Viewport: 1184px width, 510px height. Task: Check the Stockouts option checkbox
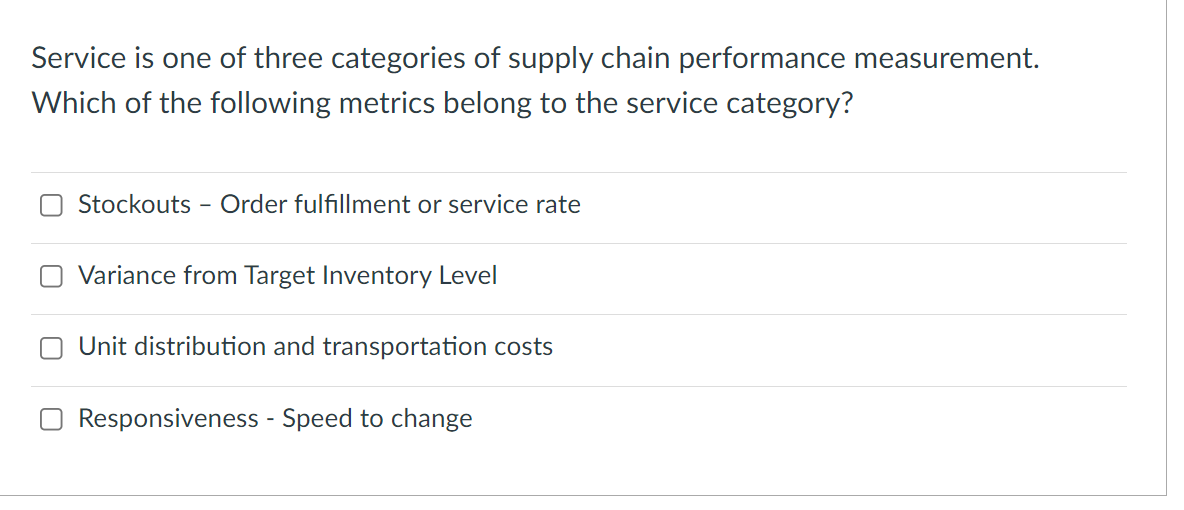coord(51,205)
